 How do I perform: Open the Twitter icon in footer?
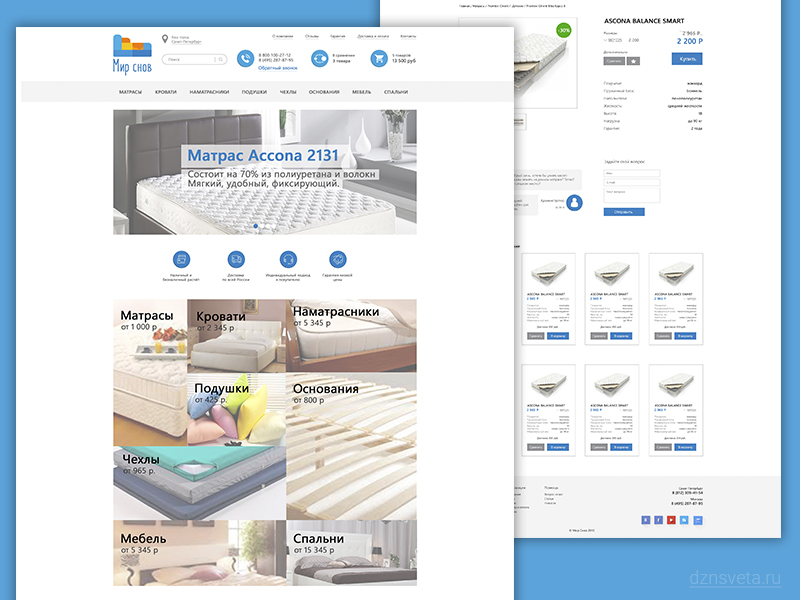(684, 520)
